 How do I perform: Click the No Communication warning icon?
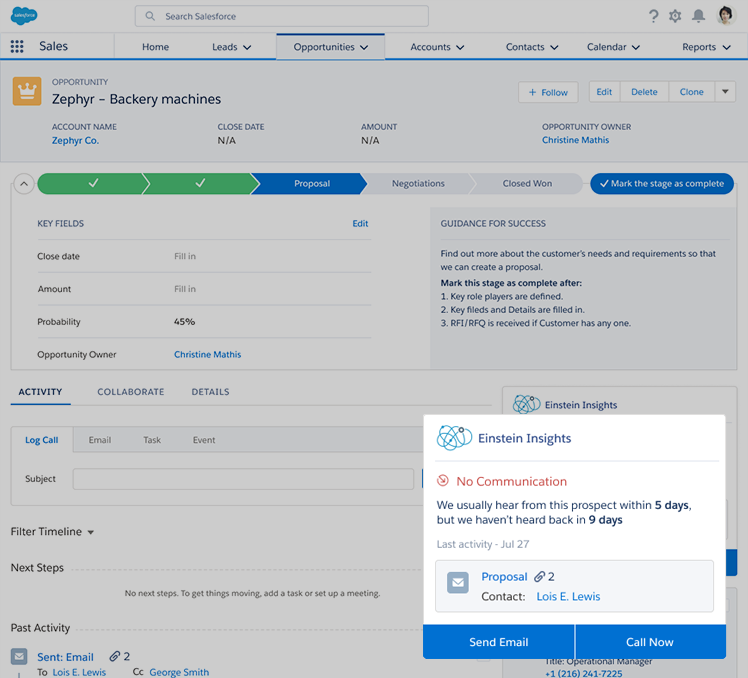coord(443,480)
